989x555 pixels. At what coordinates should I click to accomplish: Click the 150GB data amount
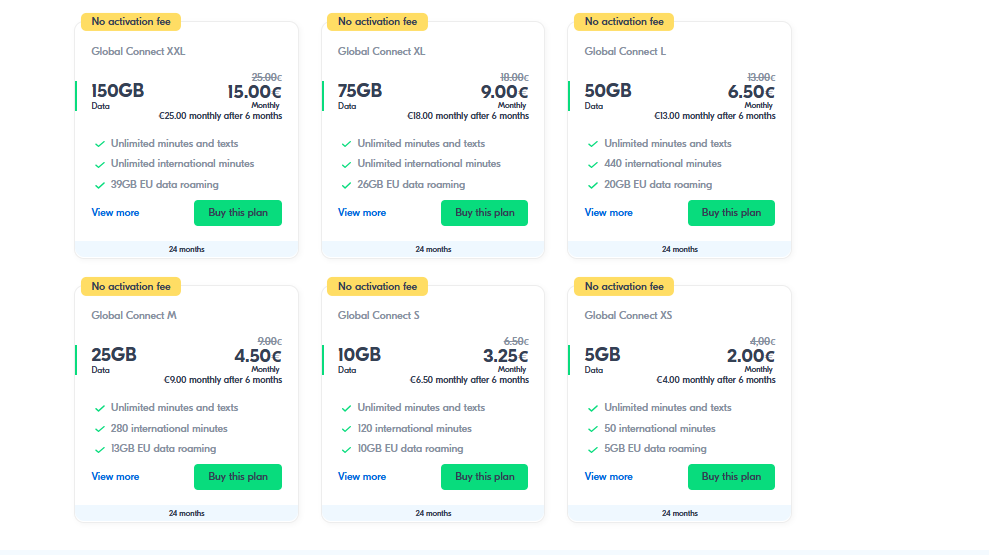point(118,91)
